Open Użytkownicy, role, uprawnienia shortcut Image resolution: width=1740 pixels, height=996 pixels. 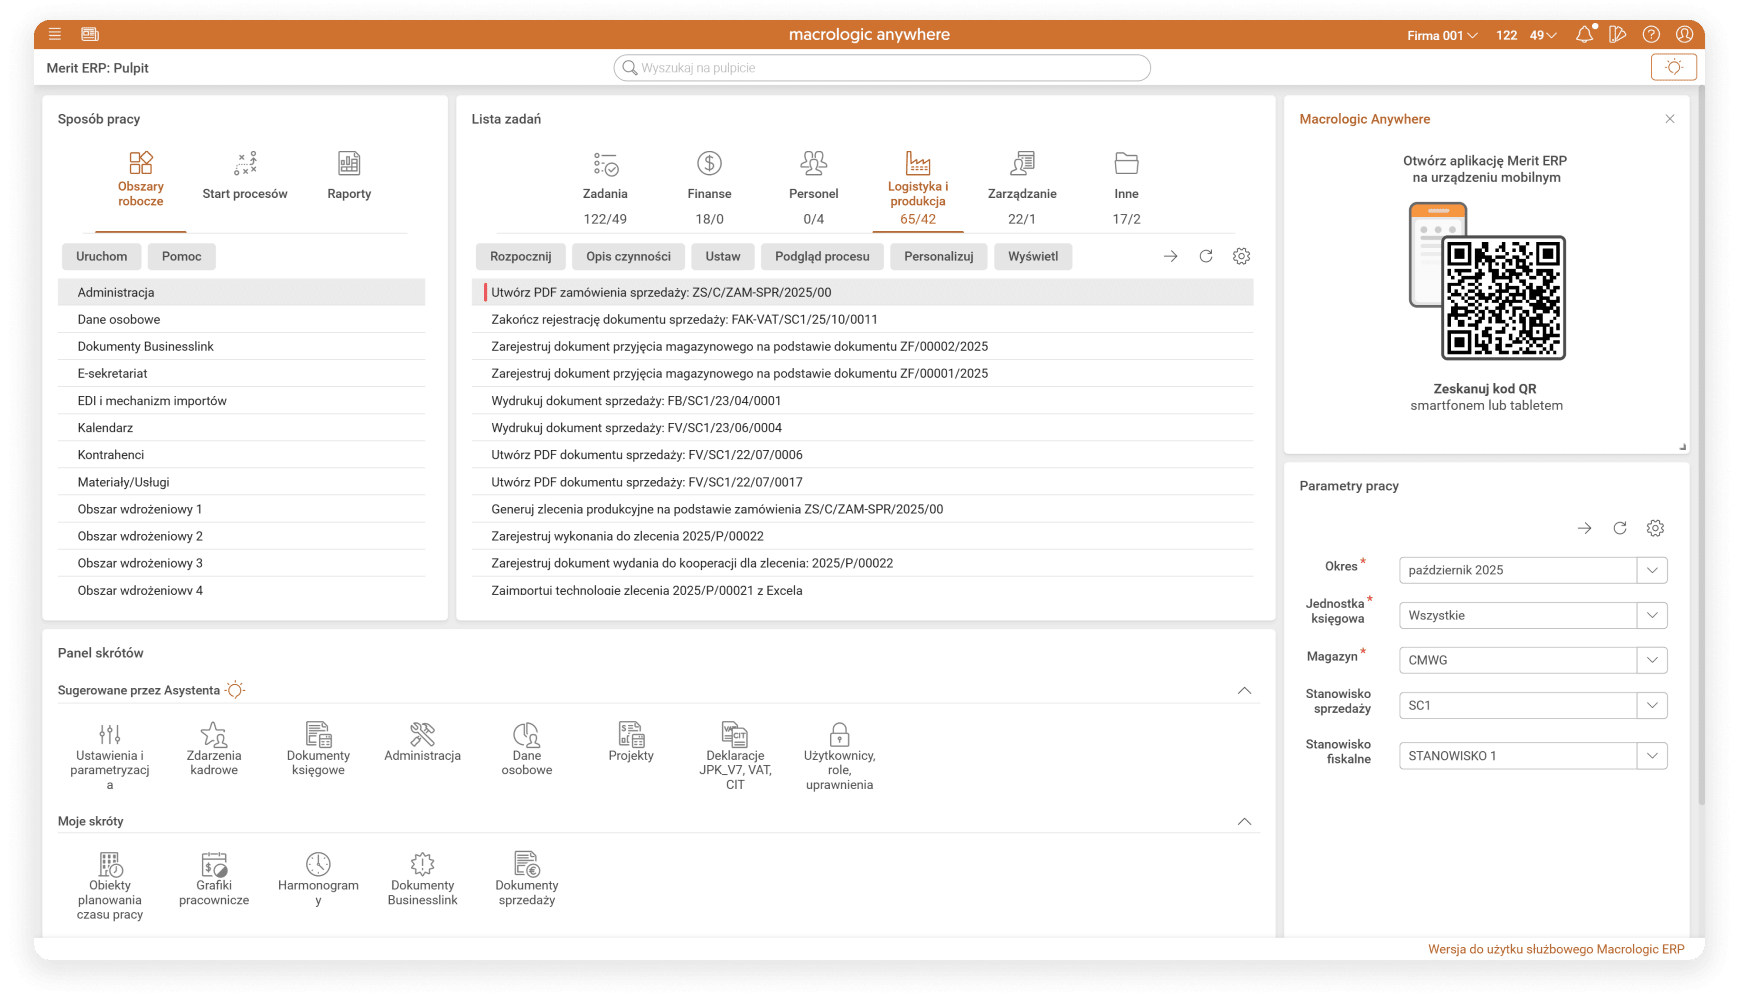(x=839, y=755)
